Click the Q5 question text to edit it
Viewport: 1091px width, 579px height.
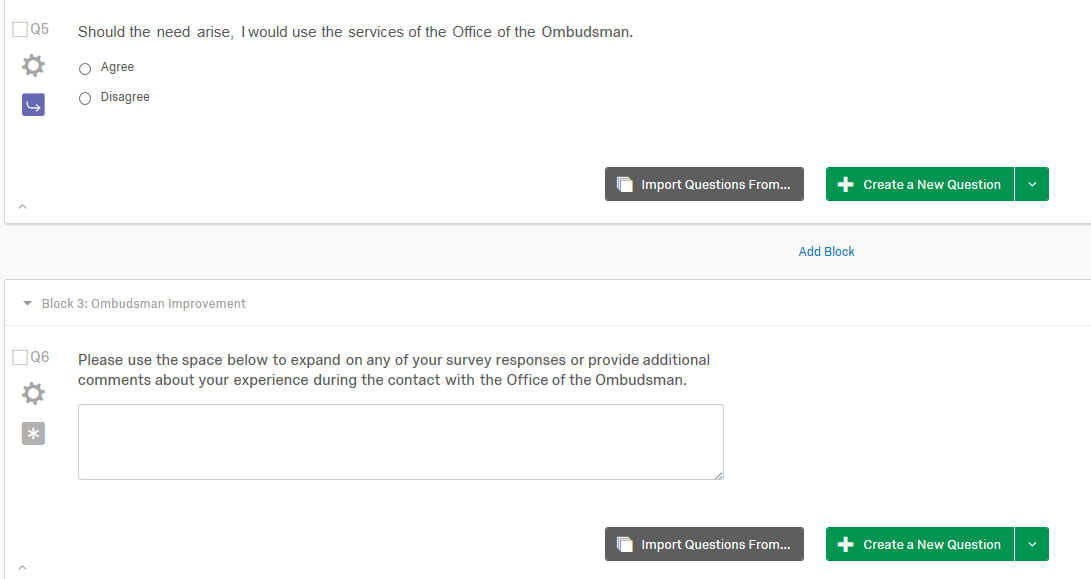pyautogui.click(x=355, y=32)
